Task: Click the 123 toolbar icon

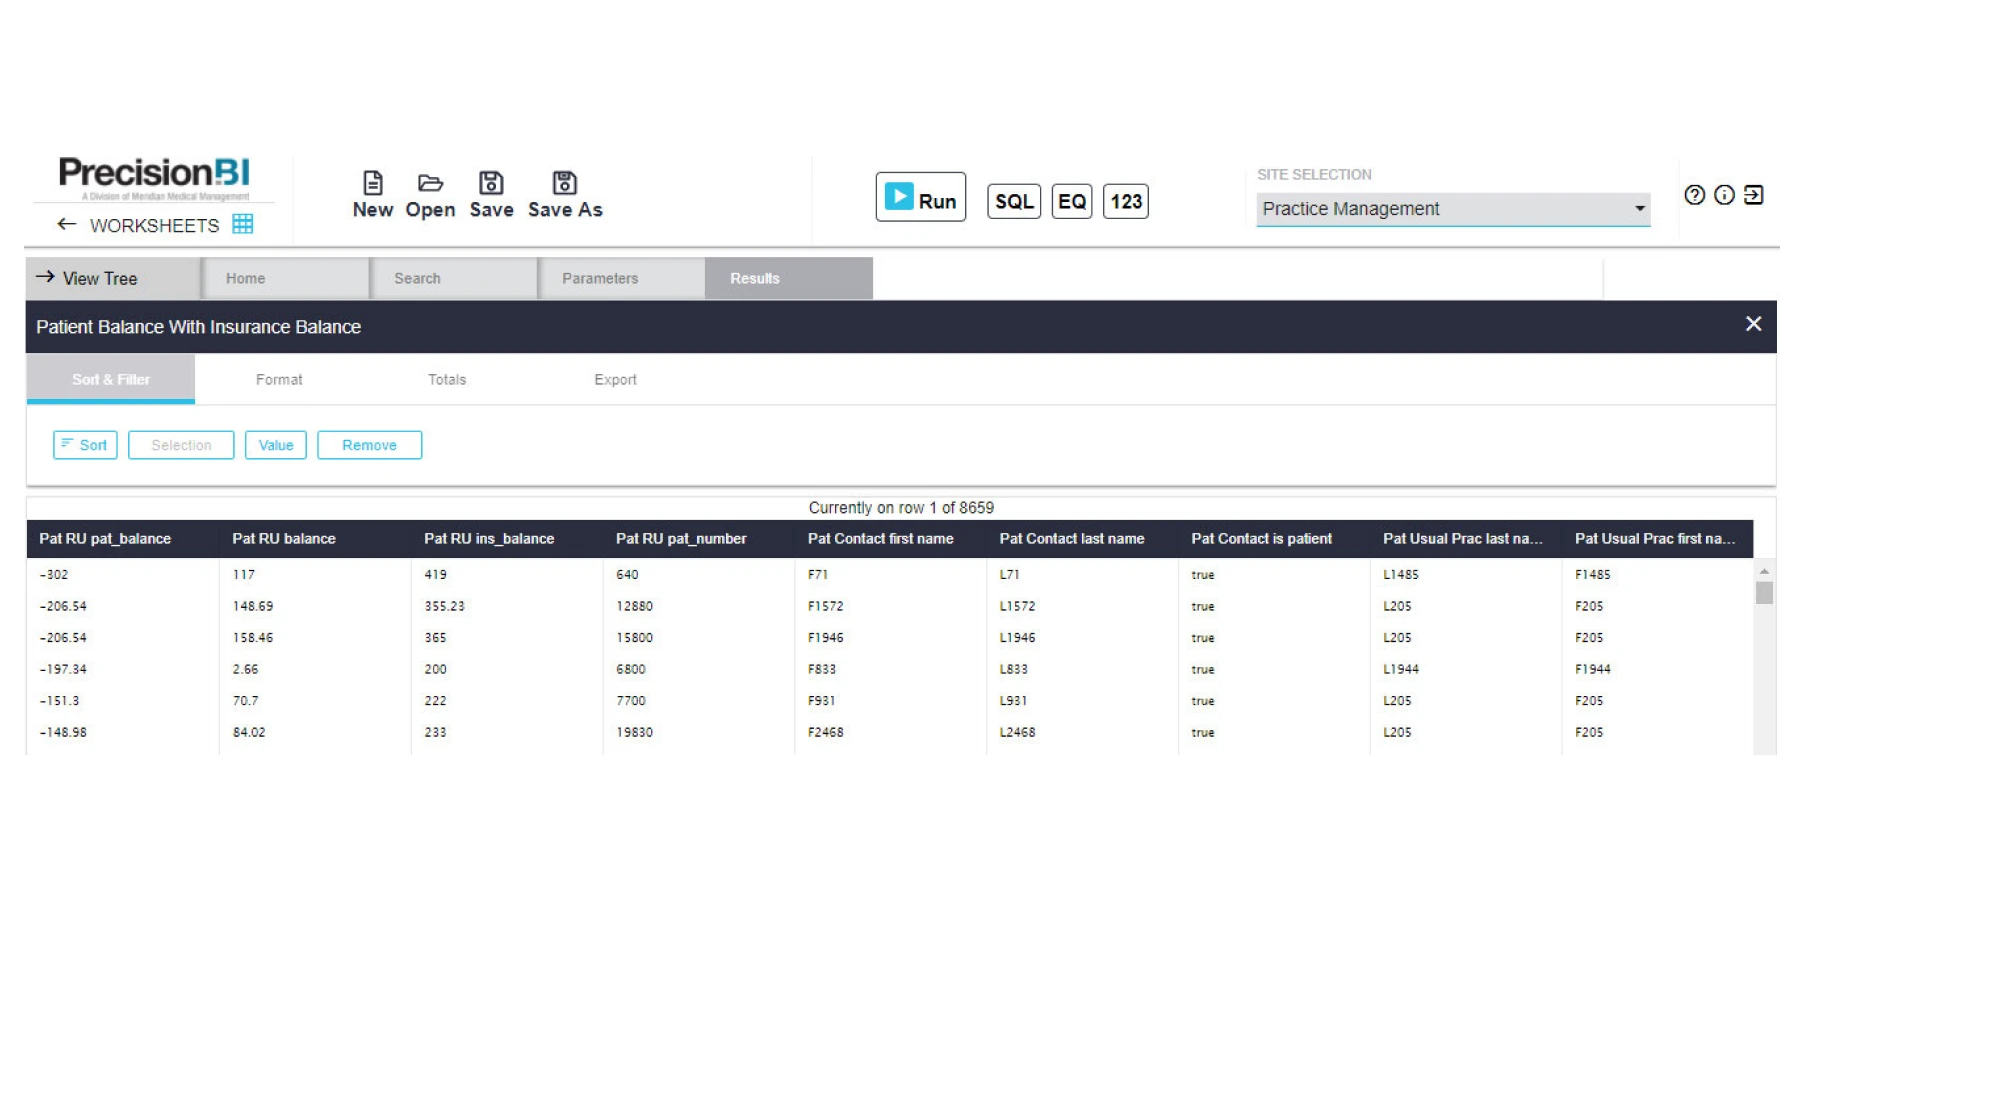Action: pos(1125,201)
